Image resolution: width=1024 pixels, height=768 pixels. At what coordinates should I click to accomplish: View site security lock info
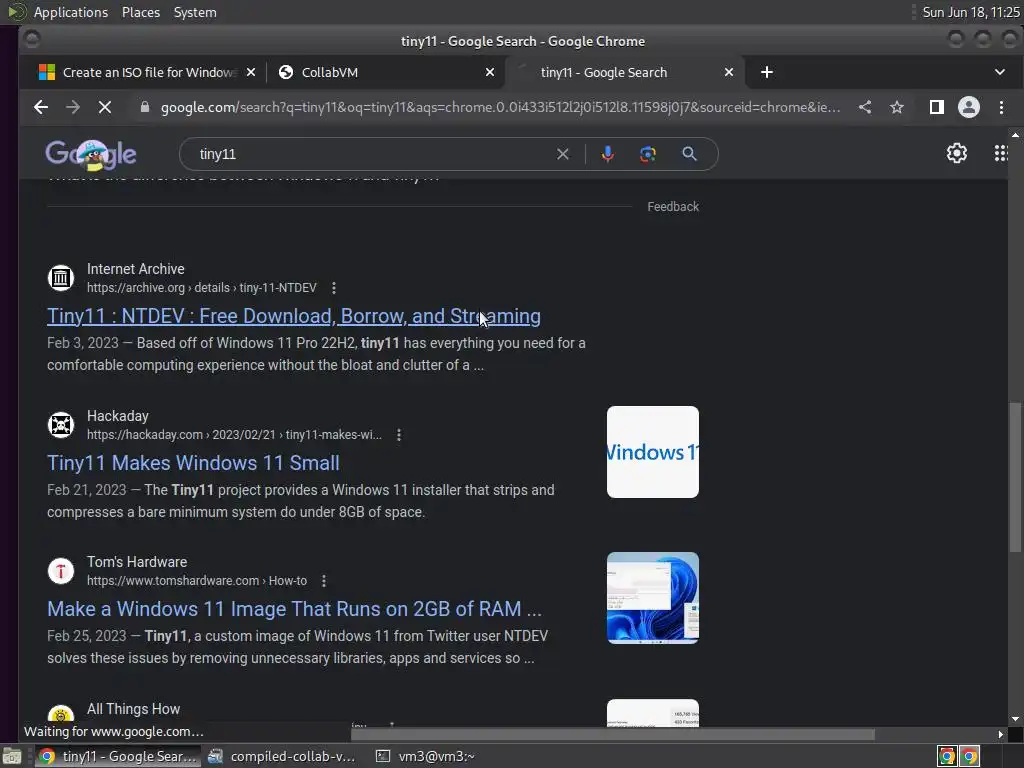(x=145, y=107)
